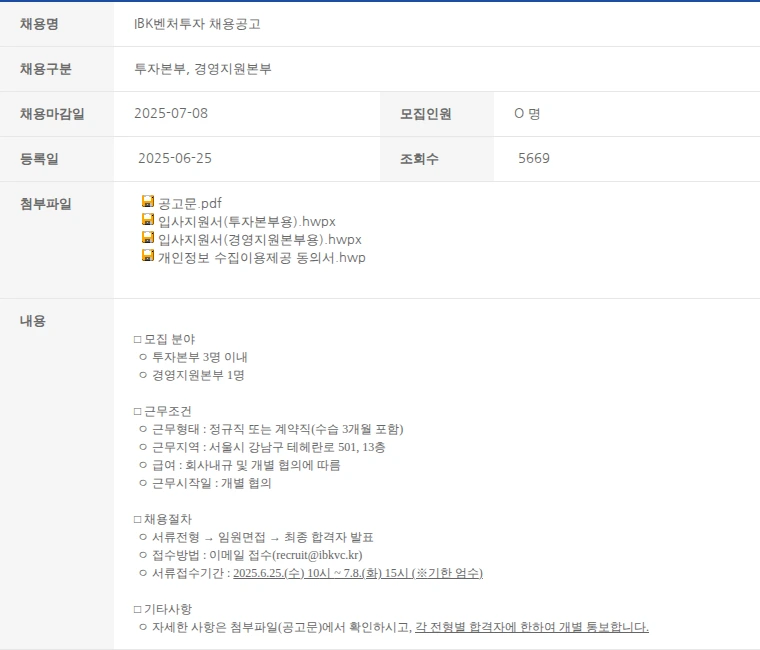Click the 내용 label cell

coord(57,474)
